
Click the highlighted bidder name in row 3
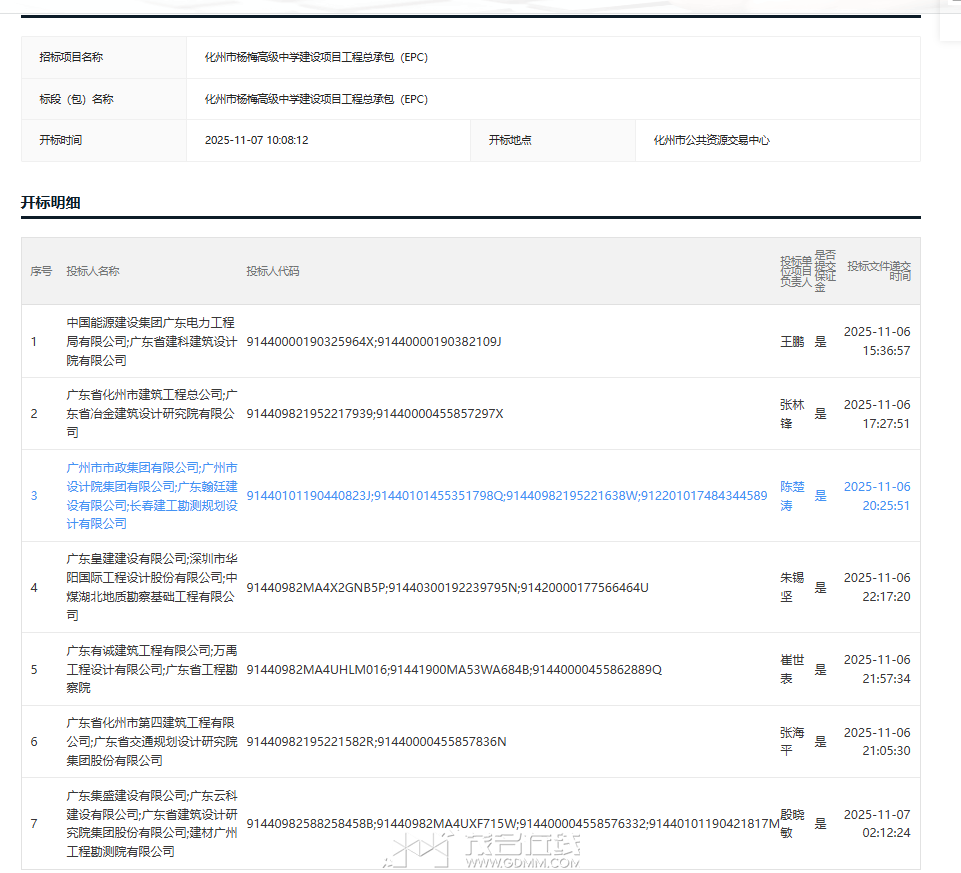(x=152, y=495)
